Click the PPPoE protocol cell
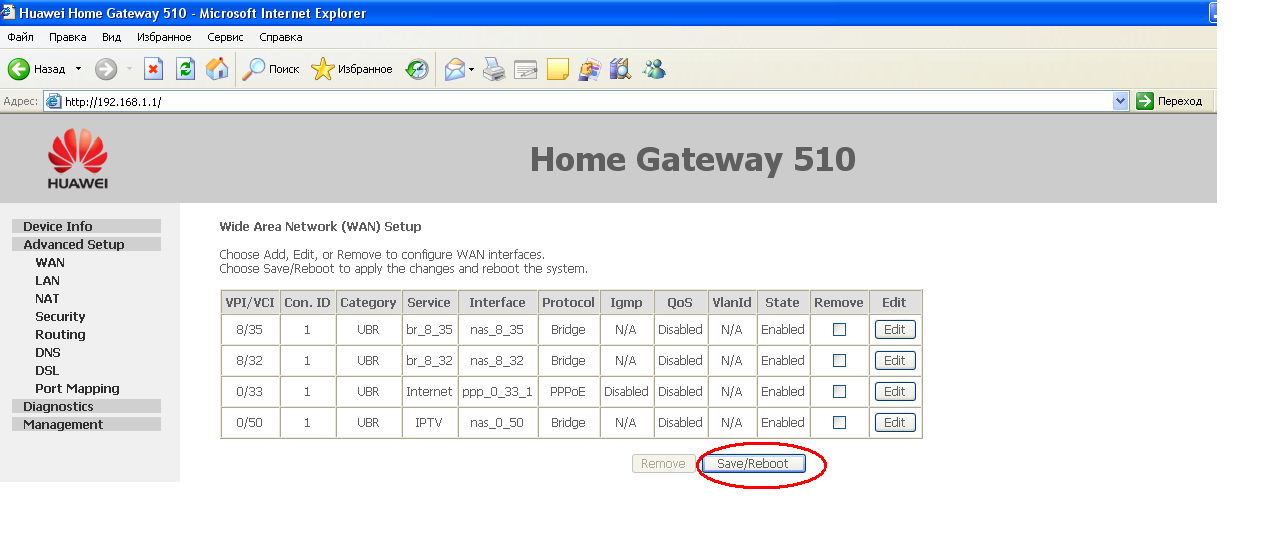This screenshot has height=551, width=1280. point(568,391)
